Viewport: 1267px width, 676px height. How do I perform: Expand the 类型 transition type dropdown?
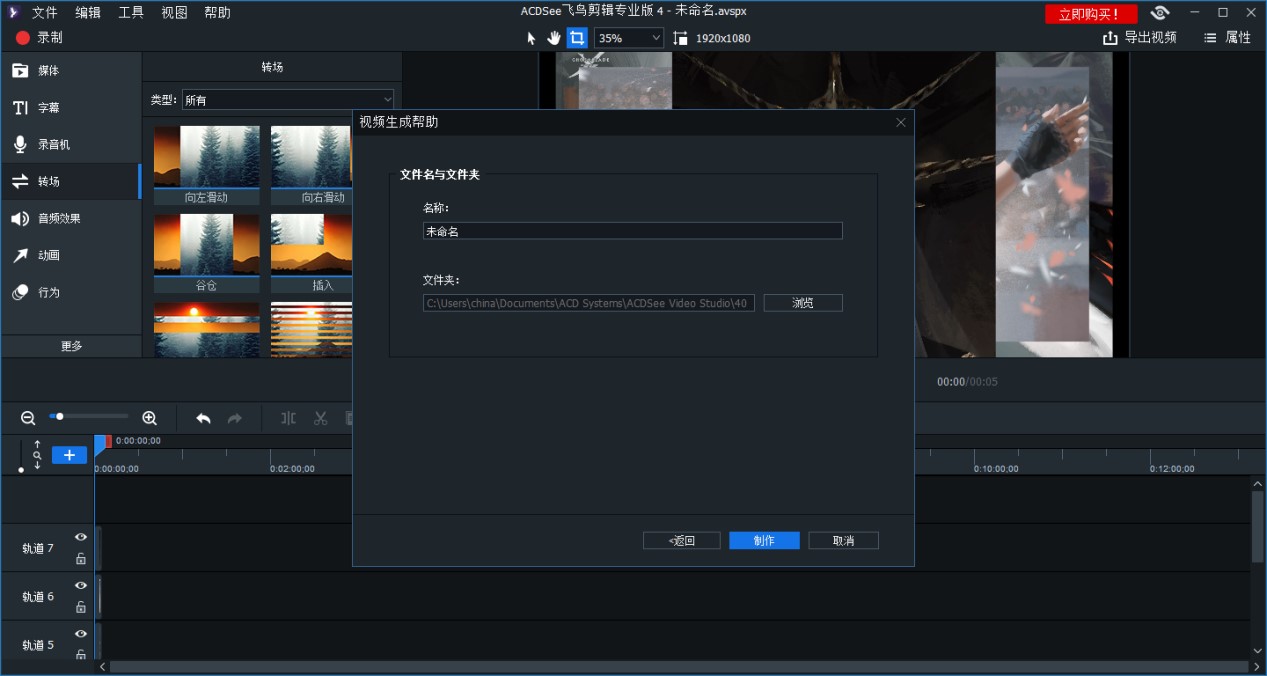click(x=288, y=100)
